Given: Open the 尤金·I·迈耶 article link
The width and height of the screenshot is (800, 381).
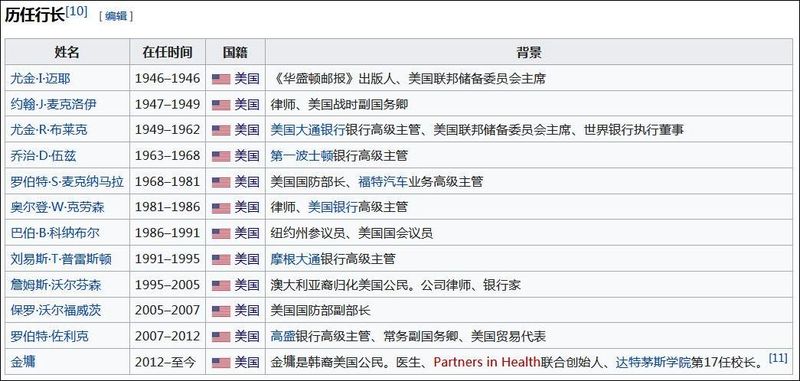Looking at the screenshot, I should (40, 79).
